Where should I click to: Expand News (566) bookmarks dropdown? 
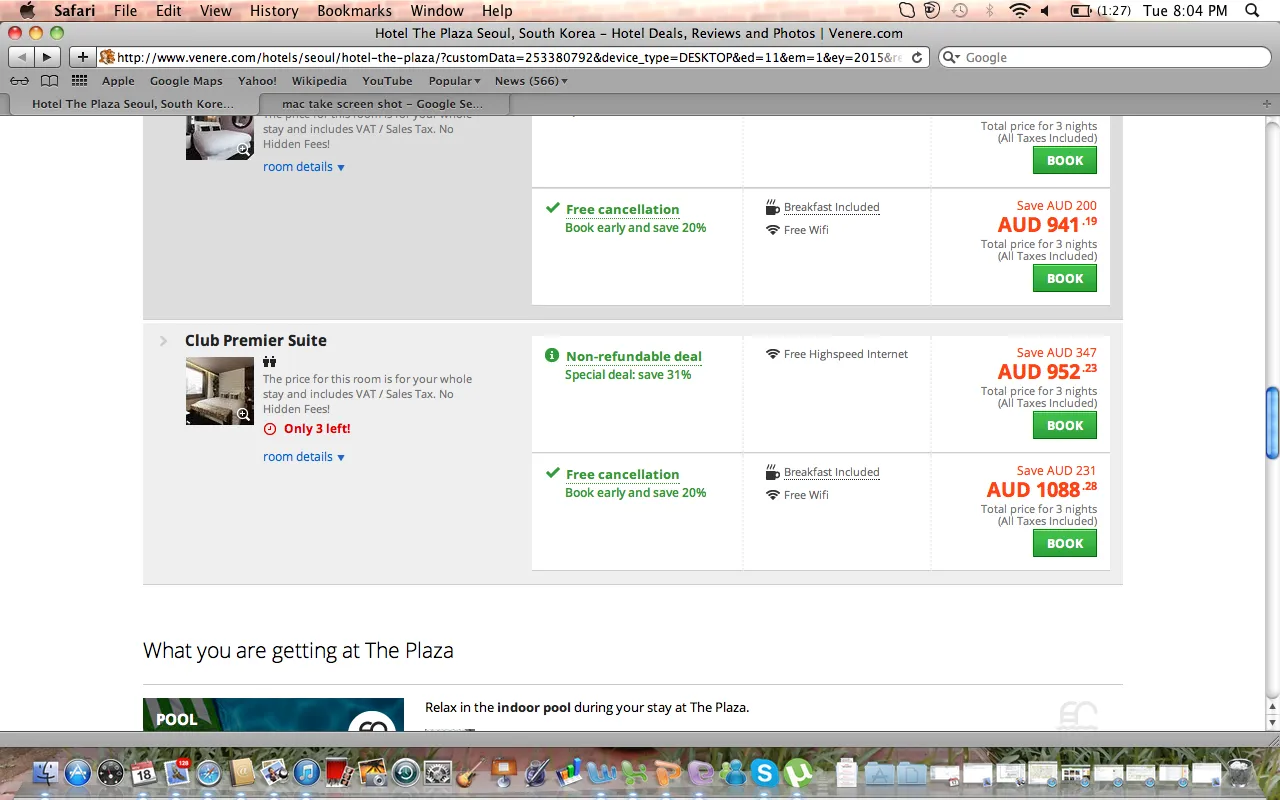point(531,81)
